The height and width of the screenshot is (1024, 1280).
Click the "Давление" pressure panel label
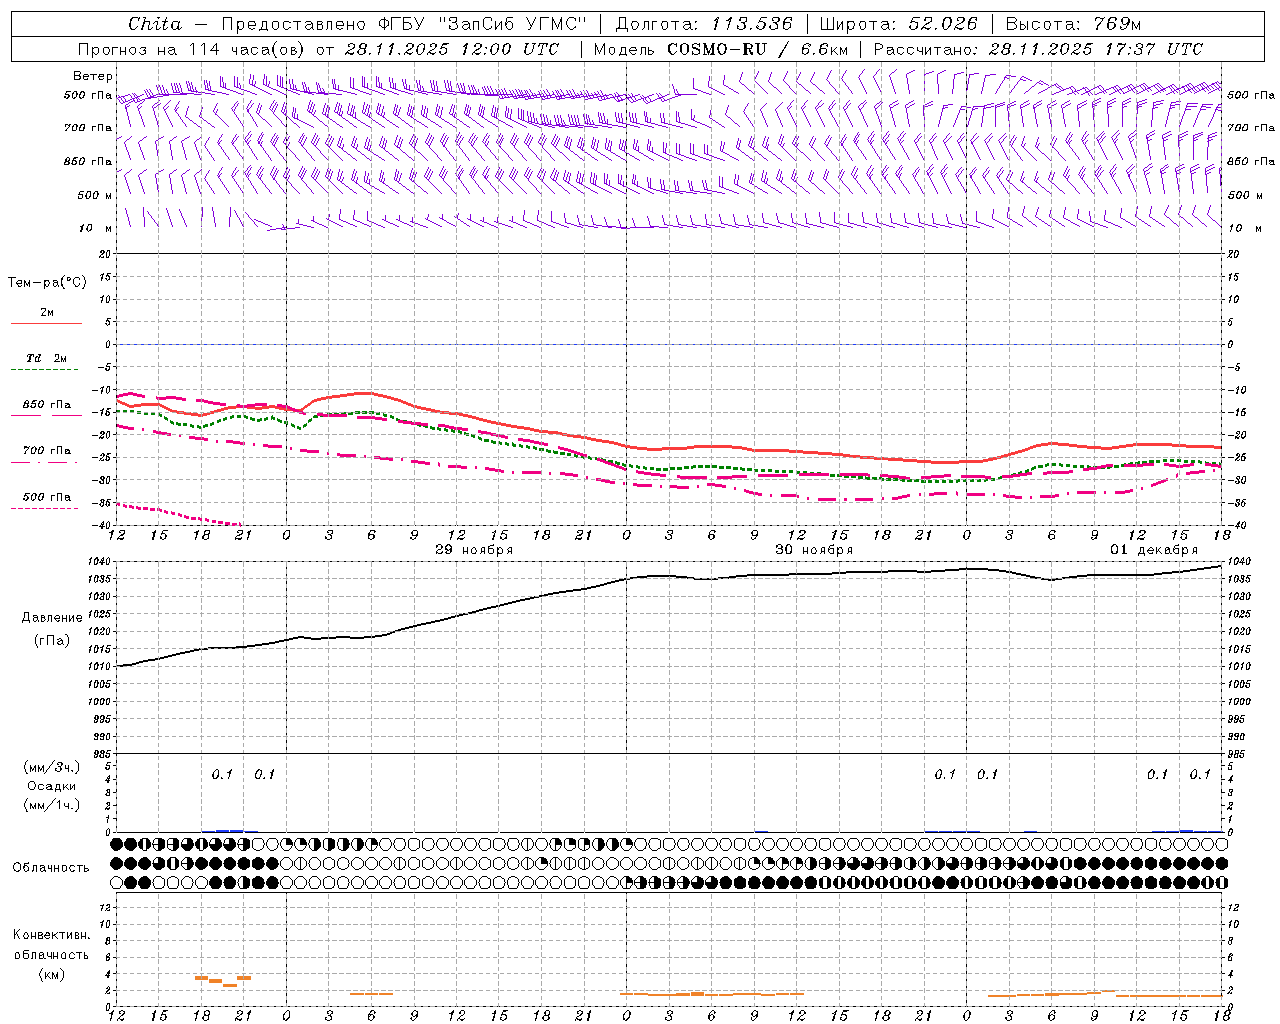[51, 618]
